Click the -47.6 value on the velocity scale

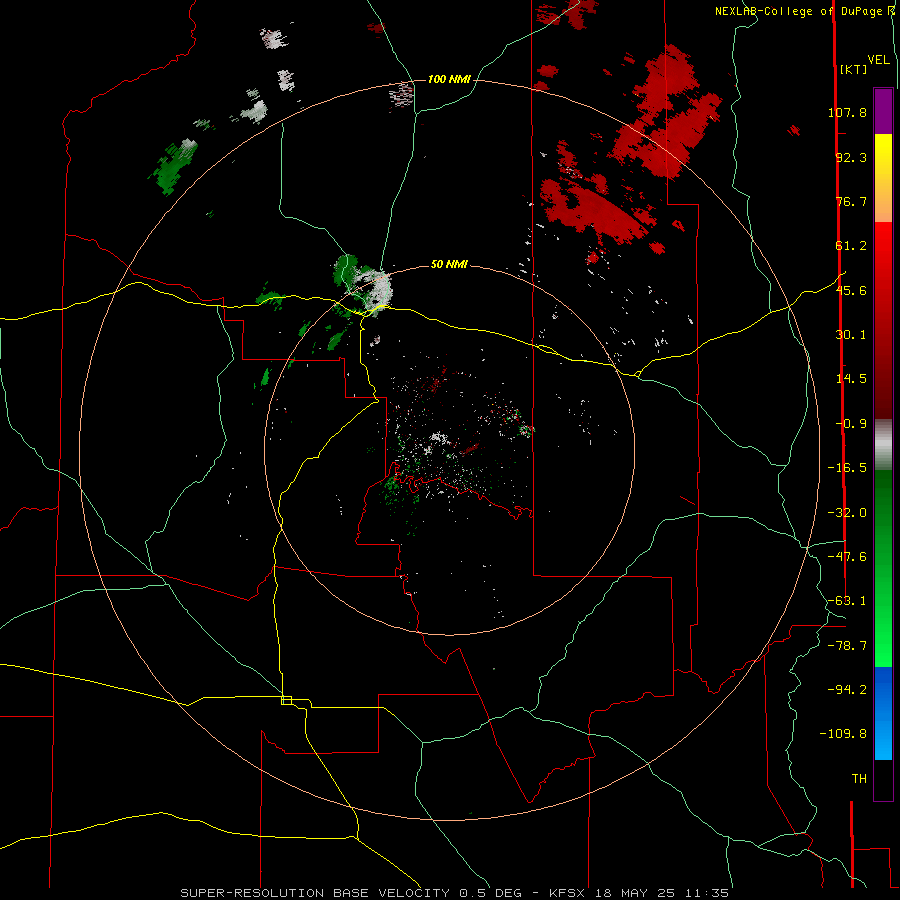[x=847, y=557]
